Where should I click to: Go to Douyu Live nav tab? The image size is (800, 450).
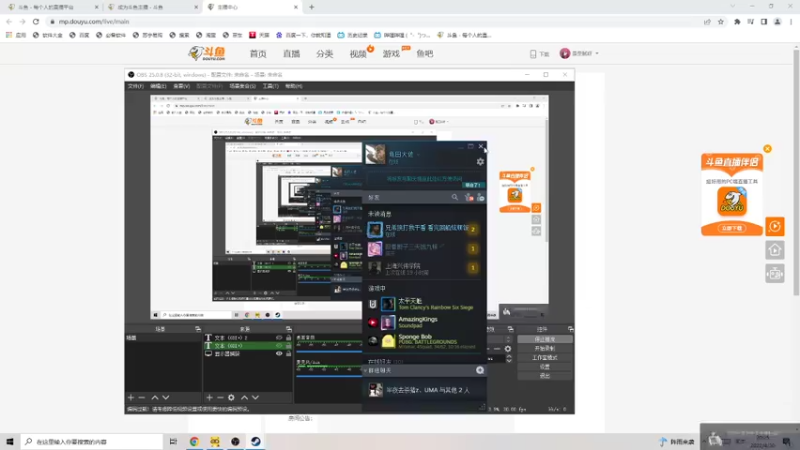pyautogui.click(x=291, y=54)
